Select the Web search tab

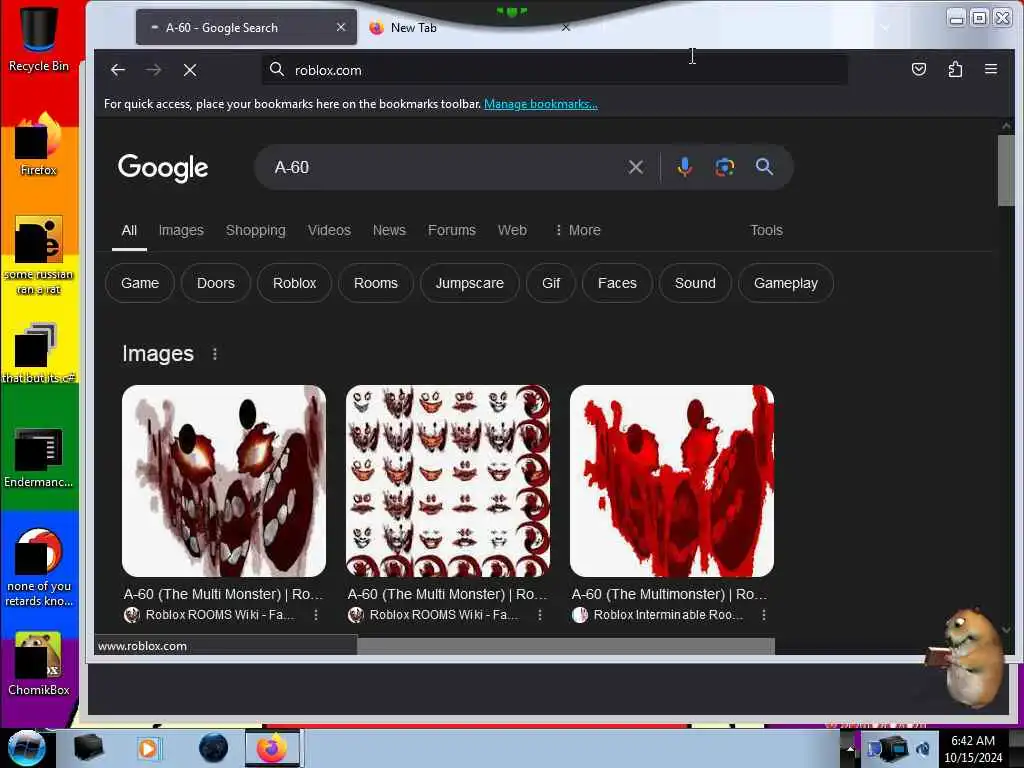512,231
